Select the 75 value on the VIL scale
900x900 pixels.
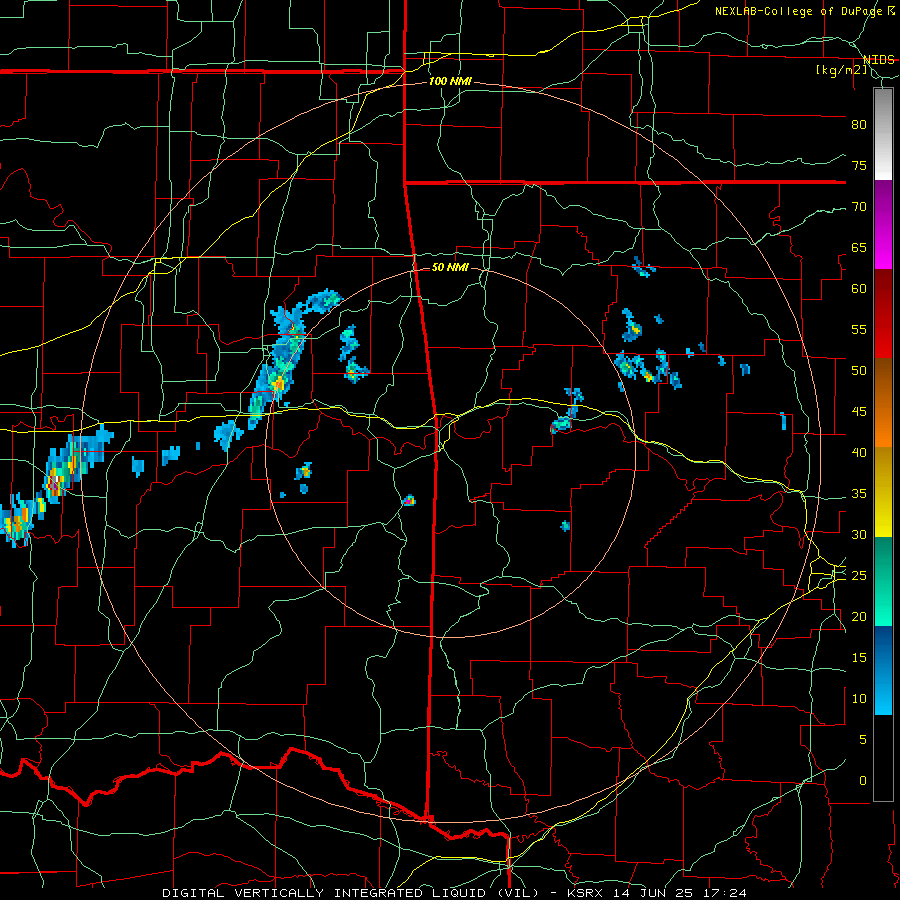pos(859,165)
